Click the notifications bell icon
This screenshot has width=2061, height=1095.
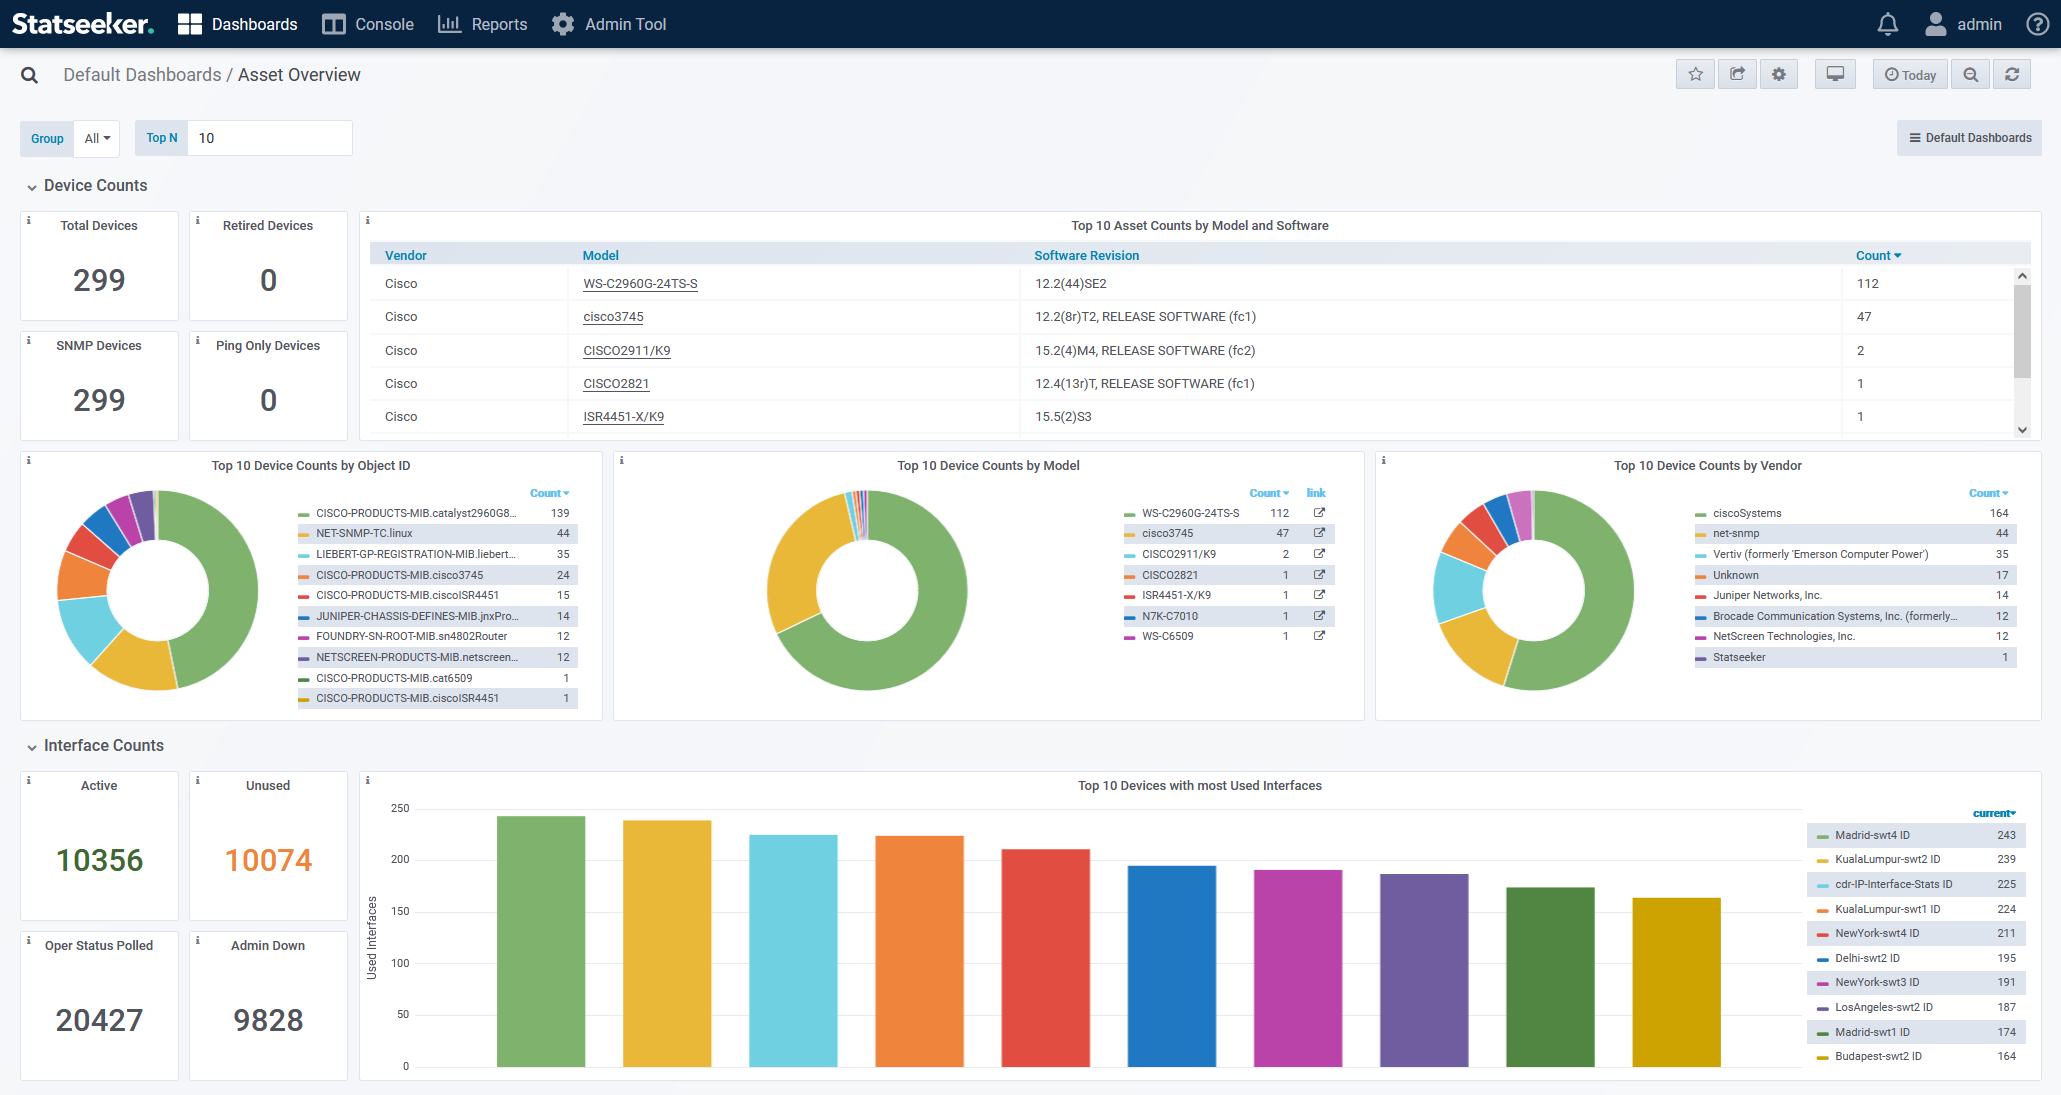click(x=1887, y=24)
